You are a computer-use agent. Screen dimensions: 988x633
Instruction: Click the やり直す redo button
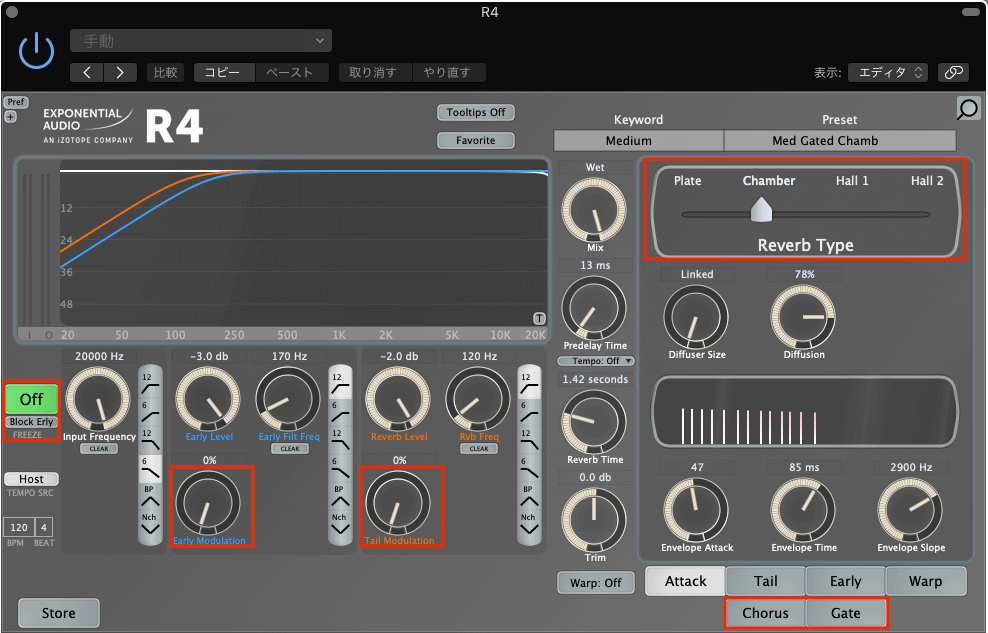448,72
